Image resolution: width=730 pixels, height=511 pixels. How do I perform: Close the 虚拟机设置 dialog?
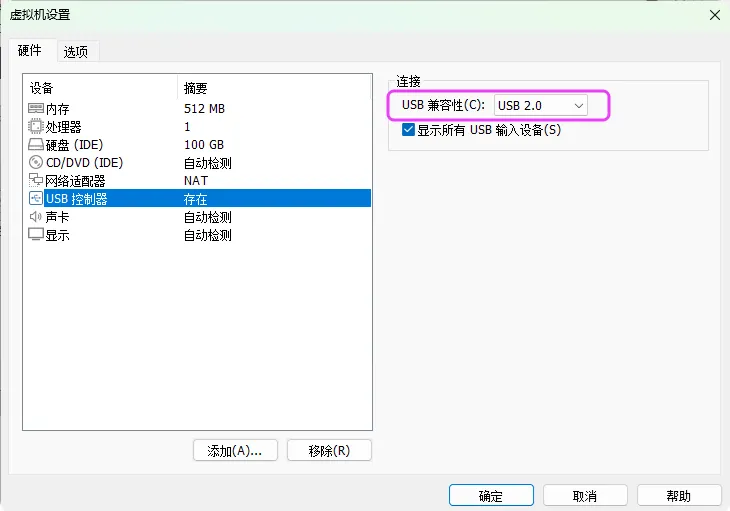click(715, 15)
